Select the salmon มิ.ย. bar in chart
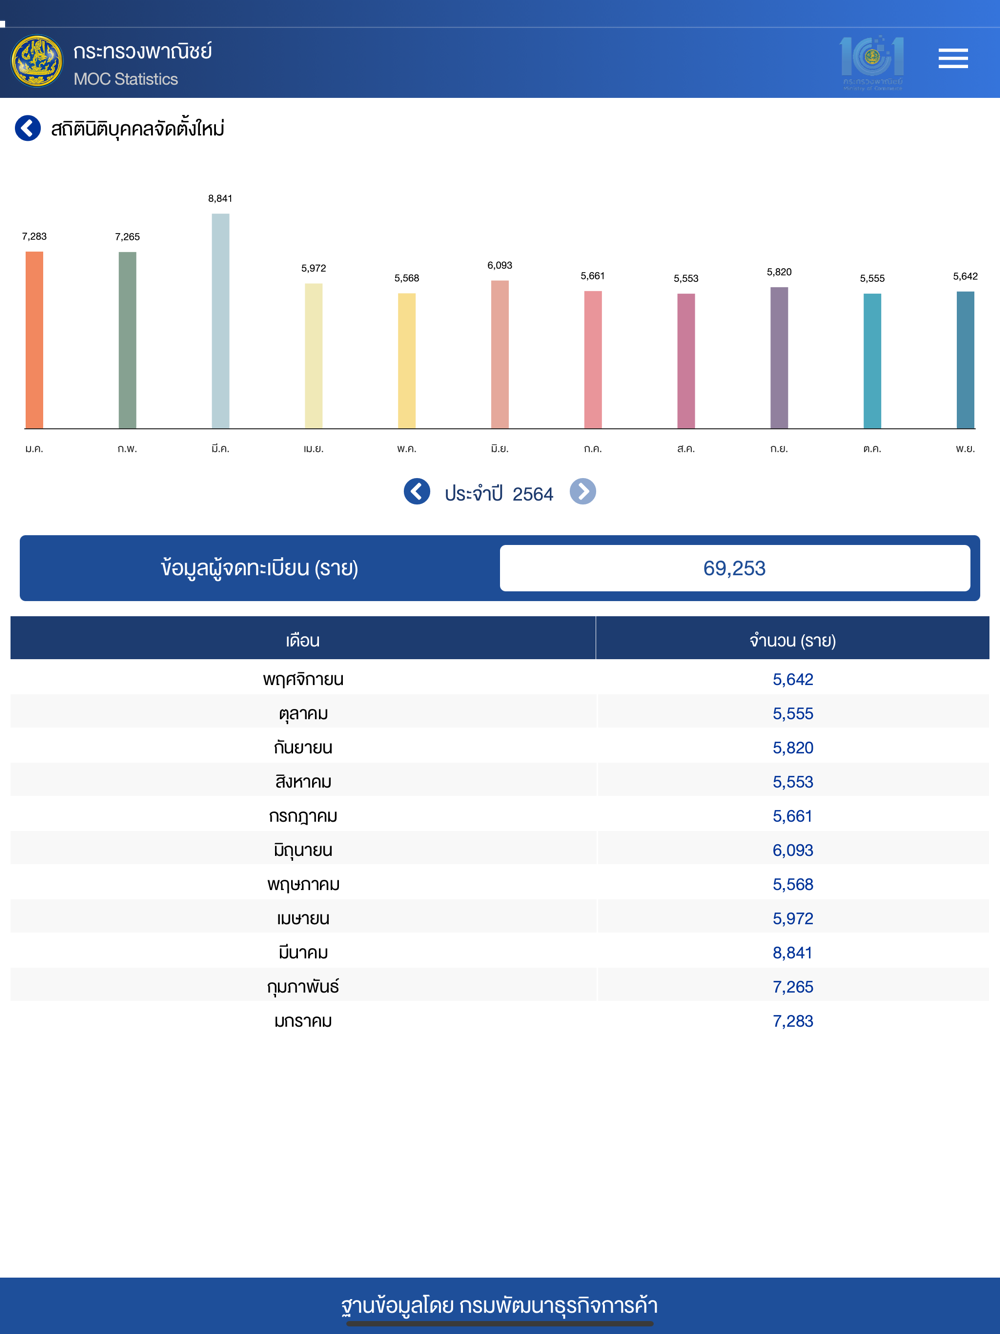1000x1334 pixels. (x=500, y=354)
